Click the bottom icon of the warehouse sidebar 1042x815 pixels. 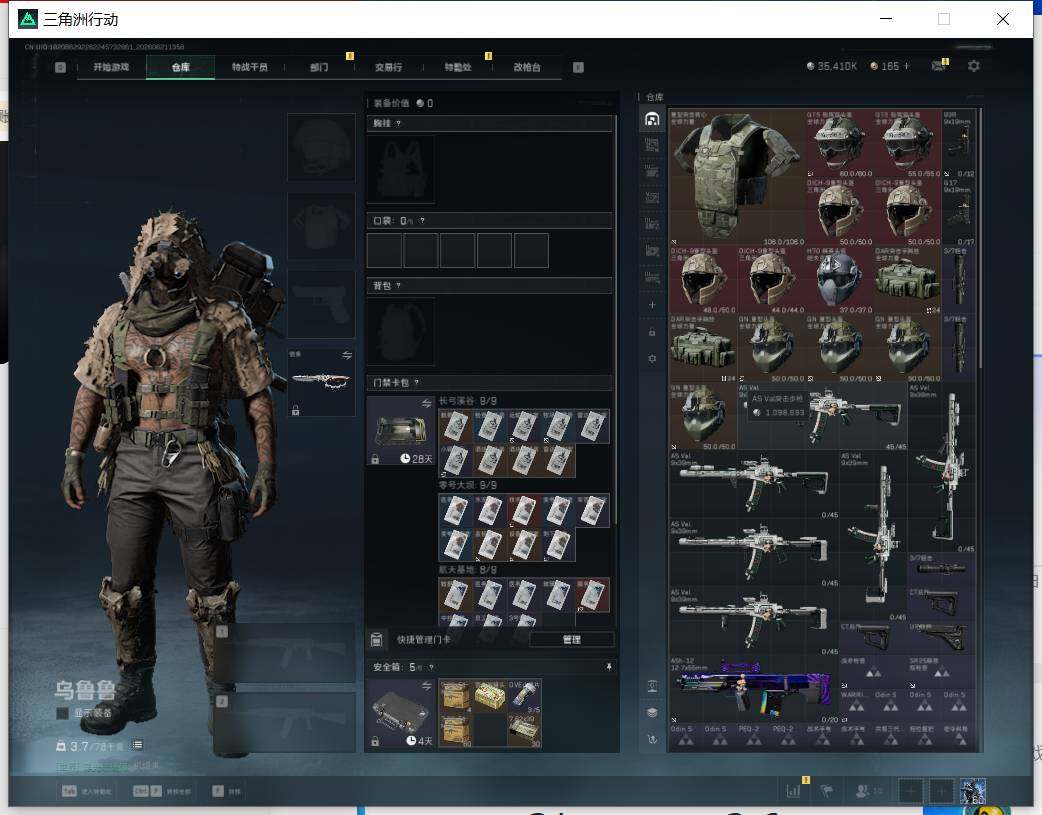(652, 739)
